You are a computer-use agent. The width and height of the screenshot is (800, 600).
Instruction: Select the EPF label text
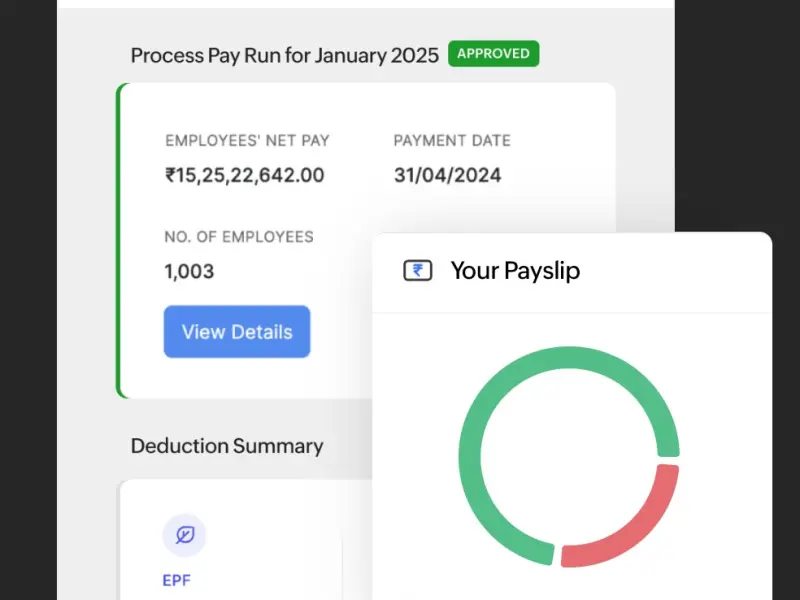click(x=178, y=580)
